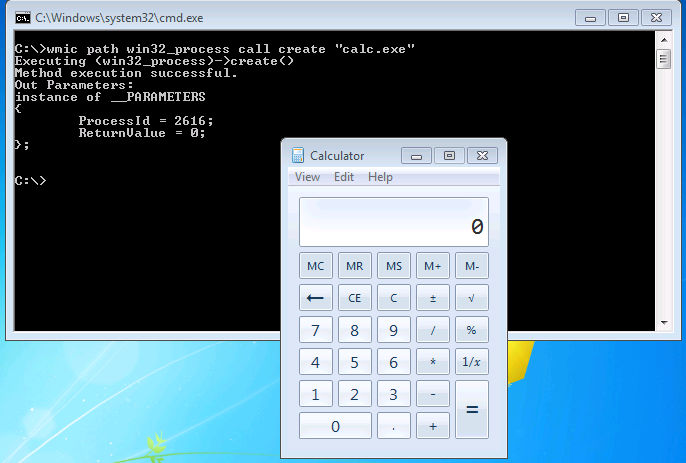Image resolution: width=686 pixels, height=463 pixels.
Task: Minimize the Calculator window
Action: (416, 155)
